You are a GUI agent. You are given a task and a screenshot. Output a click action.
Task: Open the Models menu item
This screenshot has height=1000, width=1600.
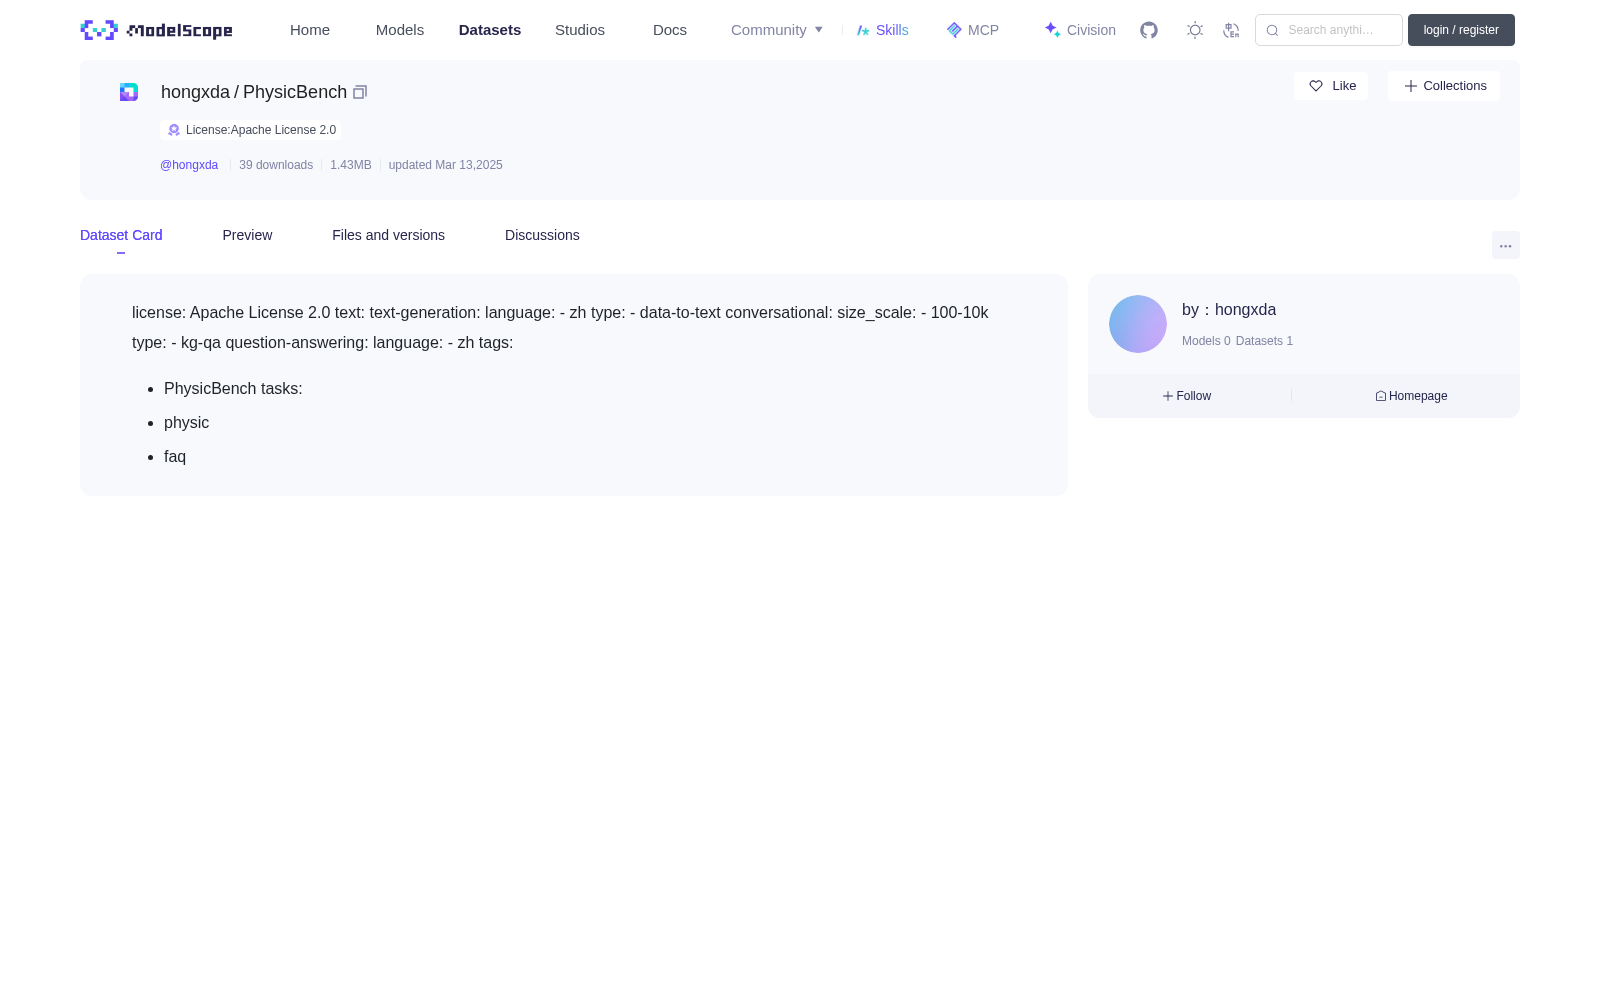tap(400, 30)
